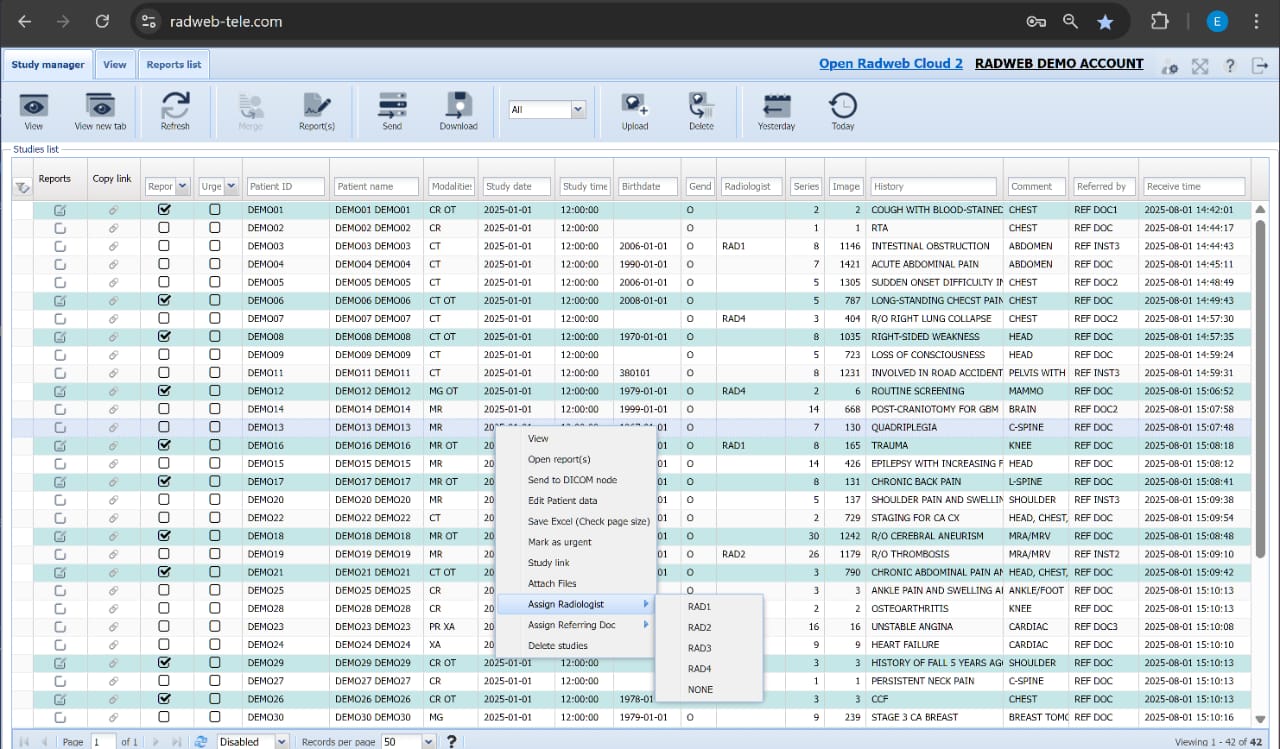Viewport: 1280px width, 749px height.
Task: Reload the browser page
Action: pos(101,21)
